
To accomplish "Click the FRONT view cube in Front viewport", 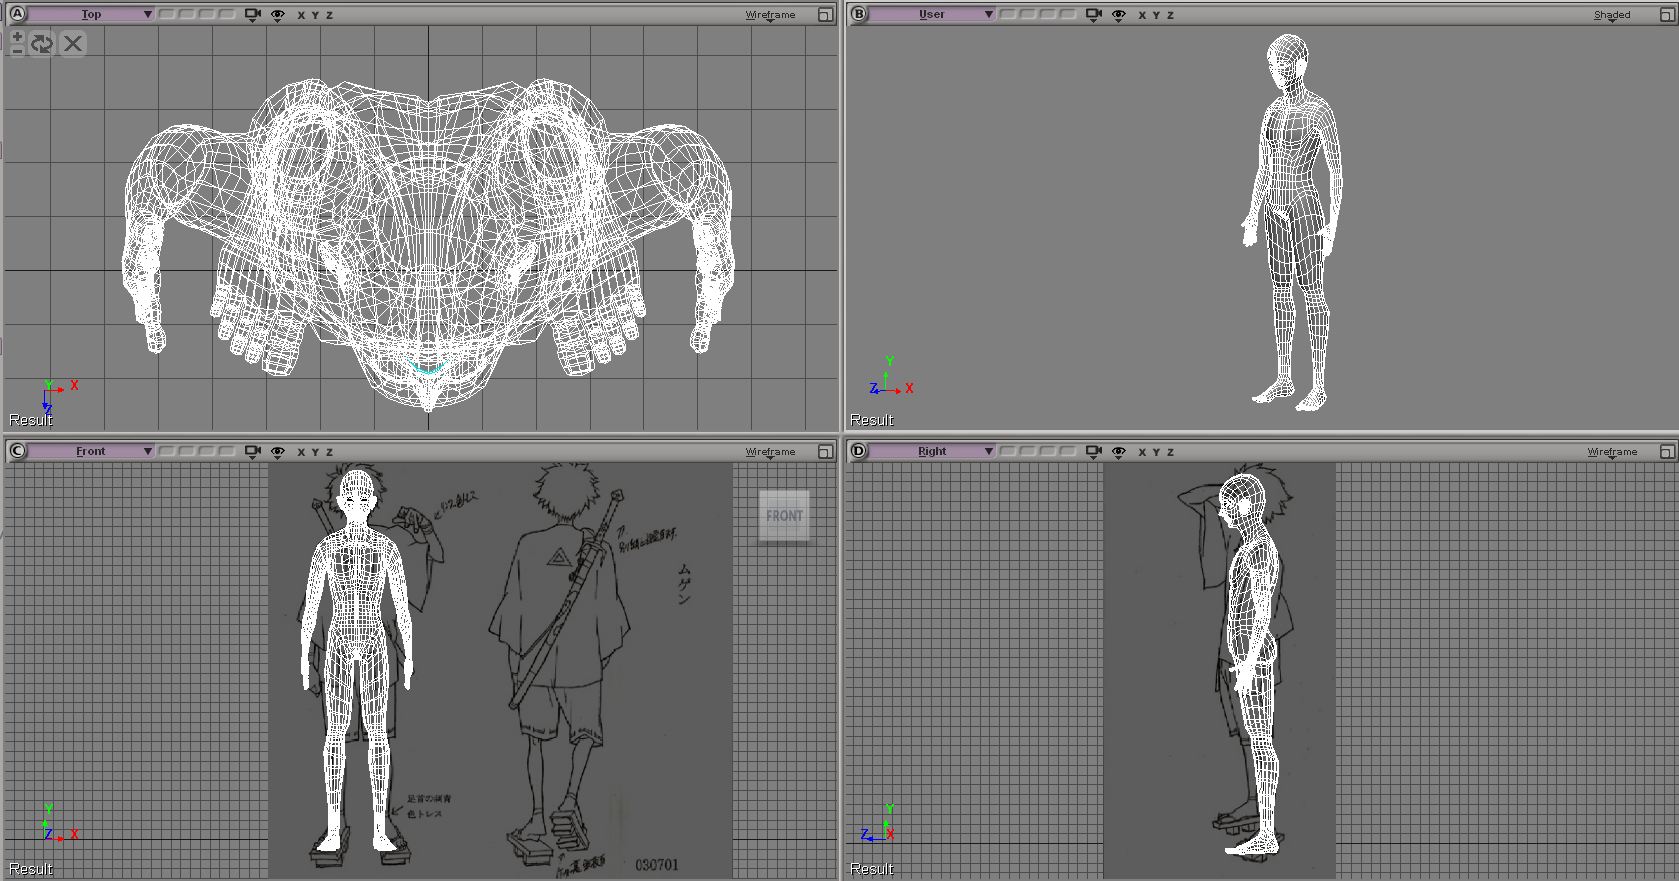I will 784,516.
